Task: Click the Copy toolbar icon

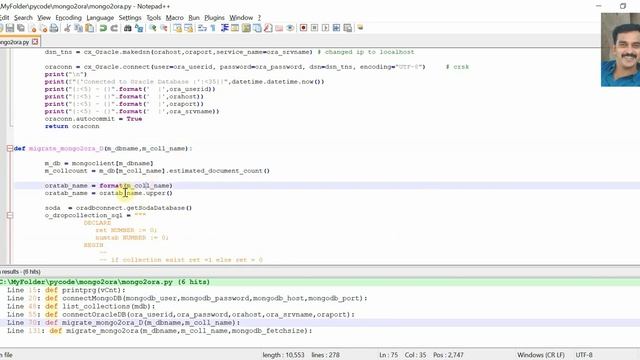Action: (78, 28)
